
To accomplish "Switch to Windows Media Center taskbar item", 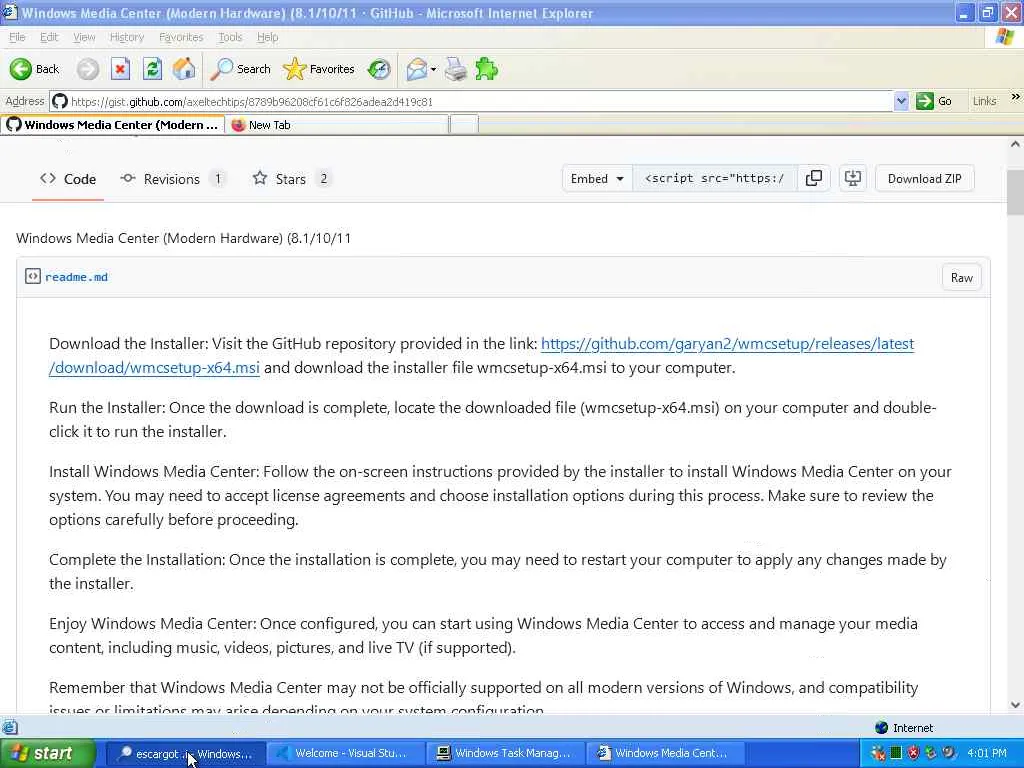I will click(x=665, y=753).
